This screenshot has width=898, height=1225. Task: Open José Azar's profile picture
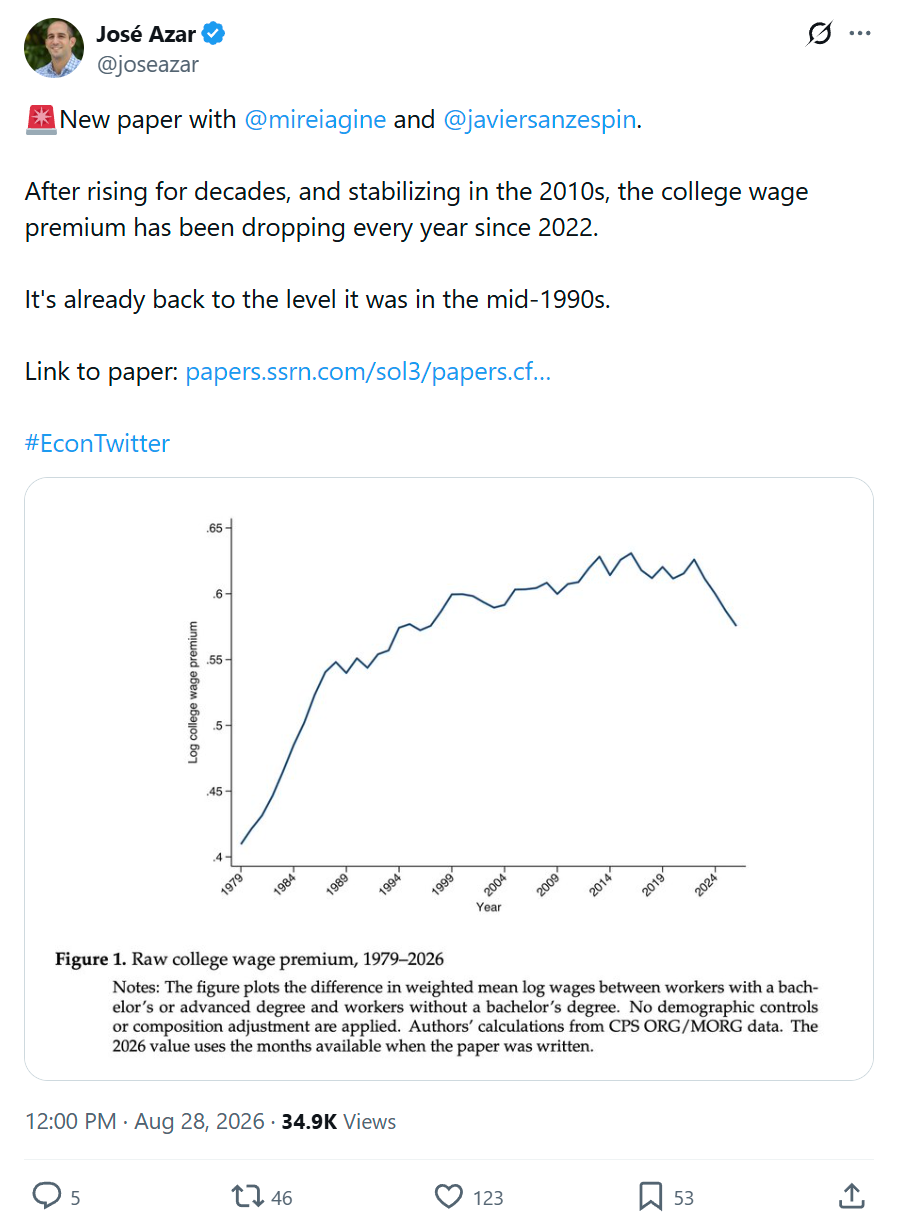click(54, 47)
